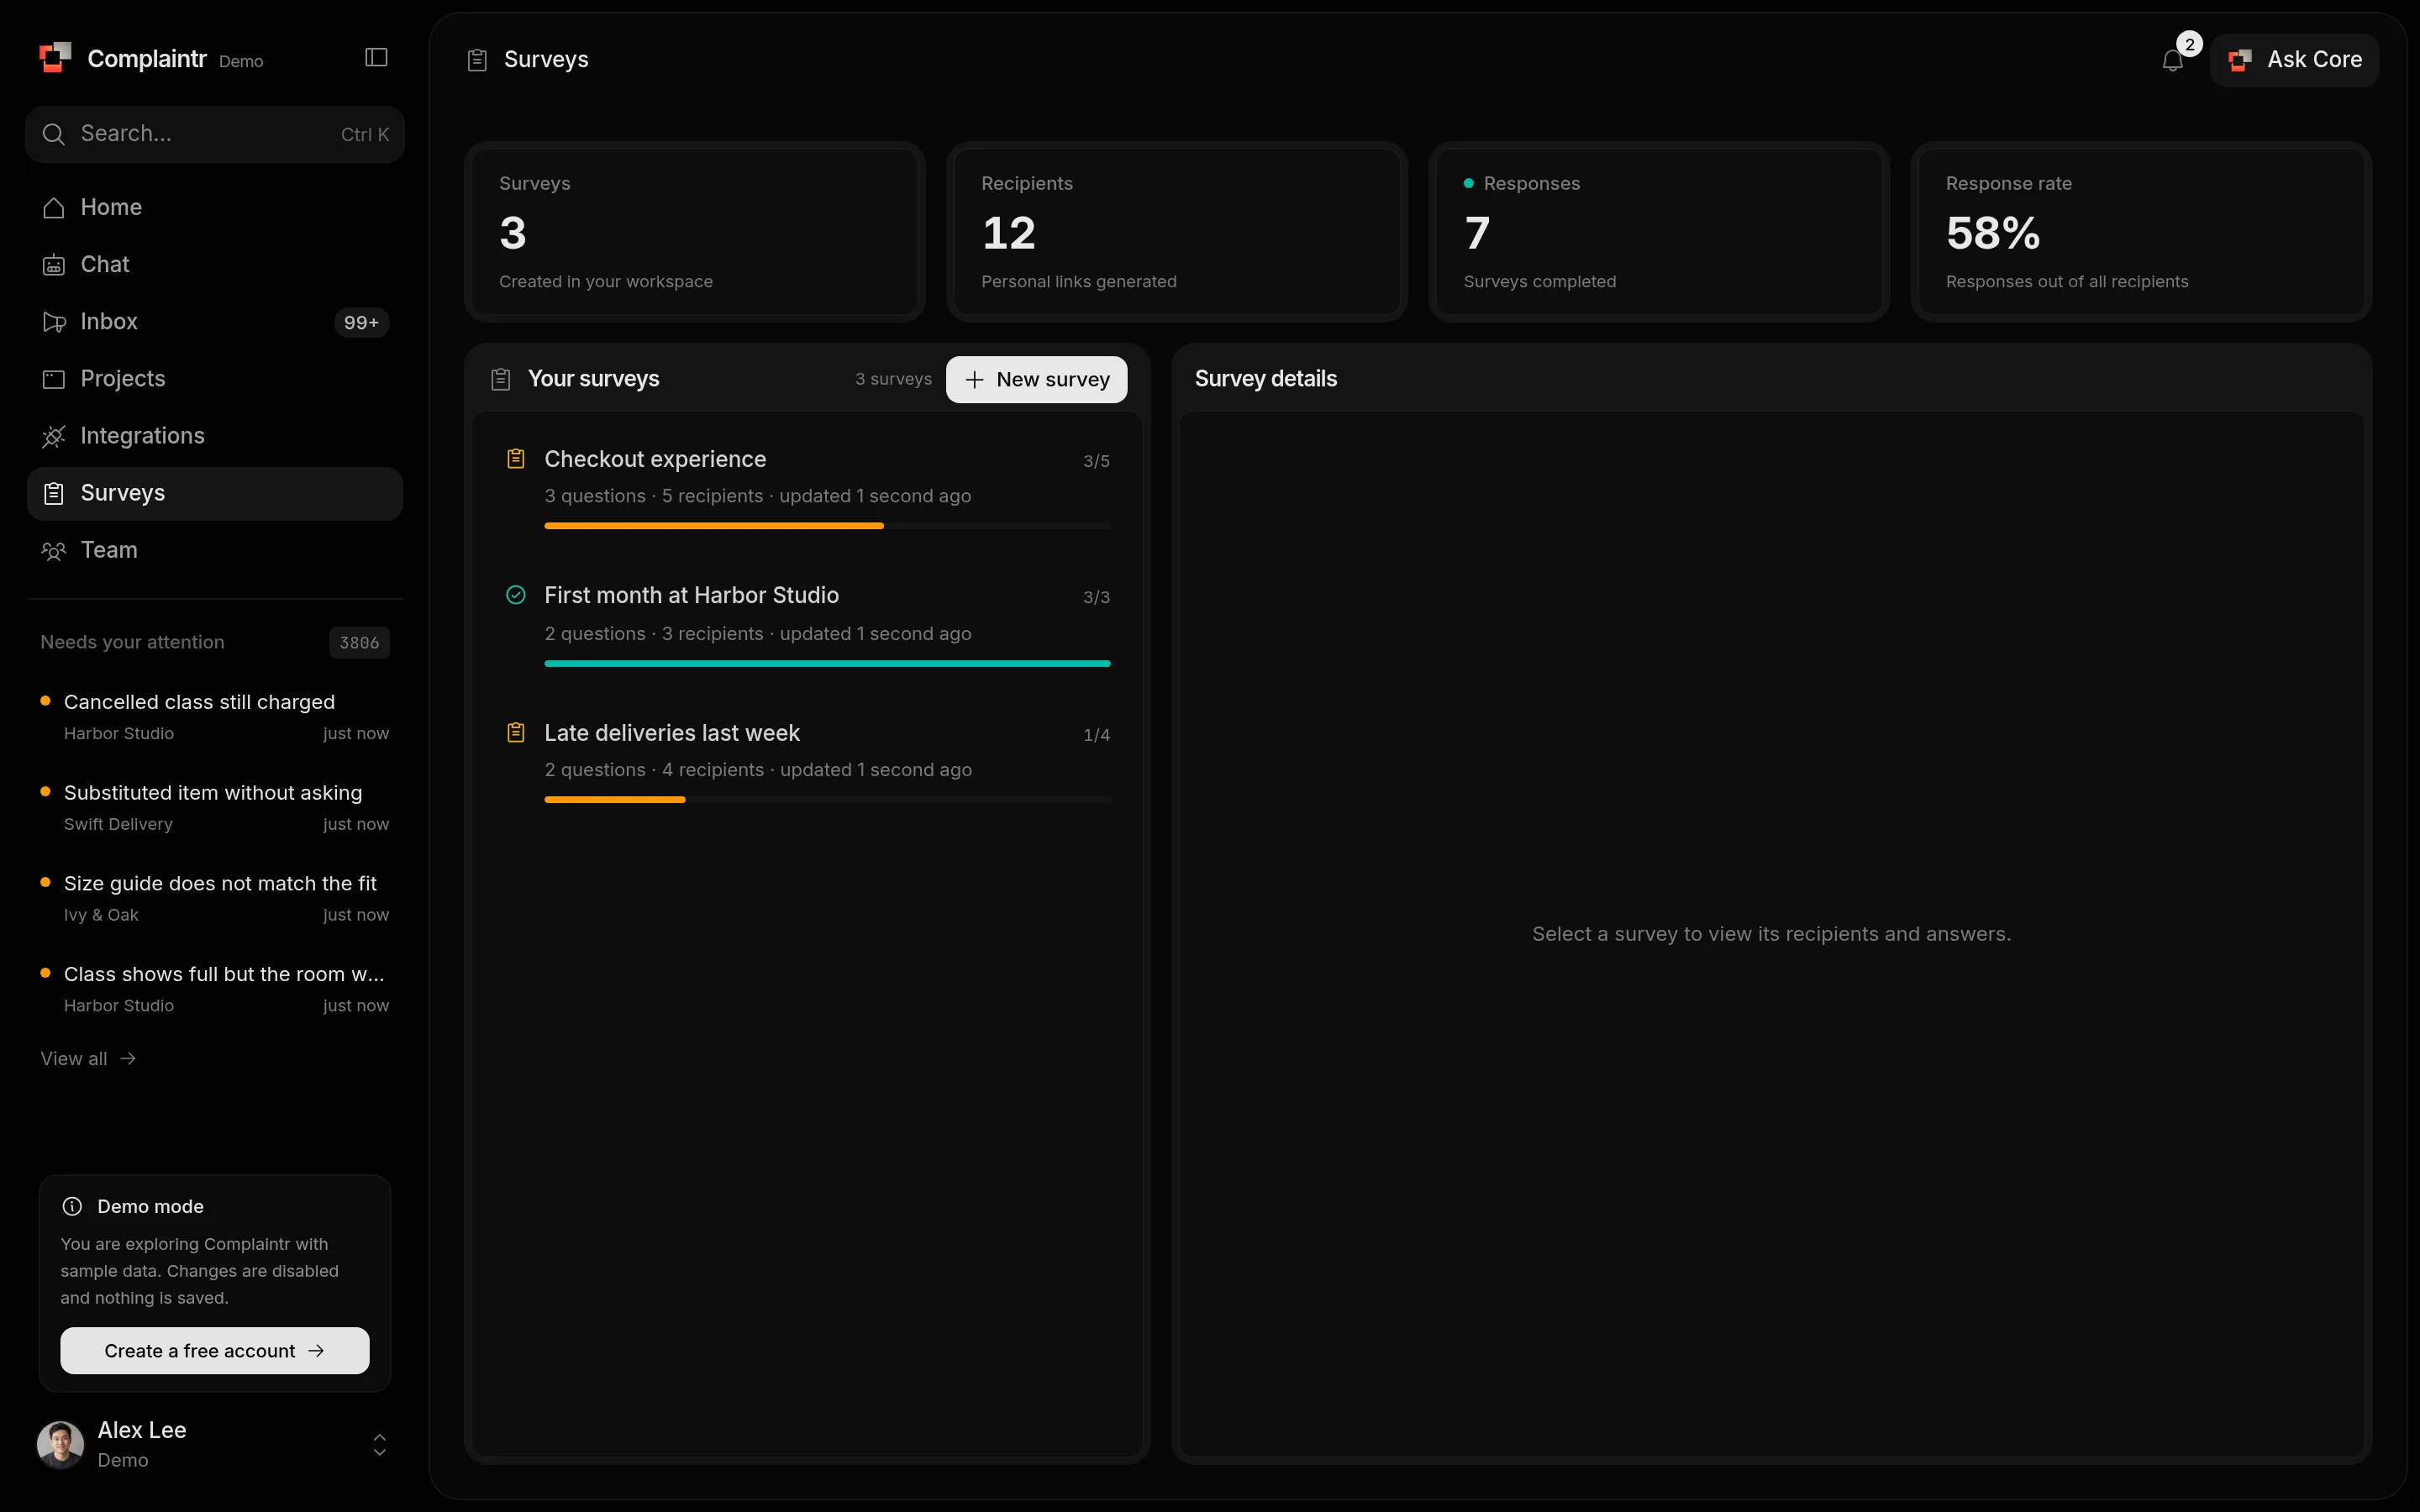Open the Integrations menu item

click(x=215, y=436)
